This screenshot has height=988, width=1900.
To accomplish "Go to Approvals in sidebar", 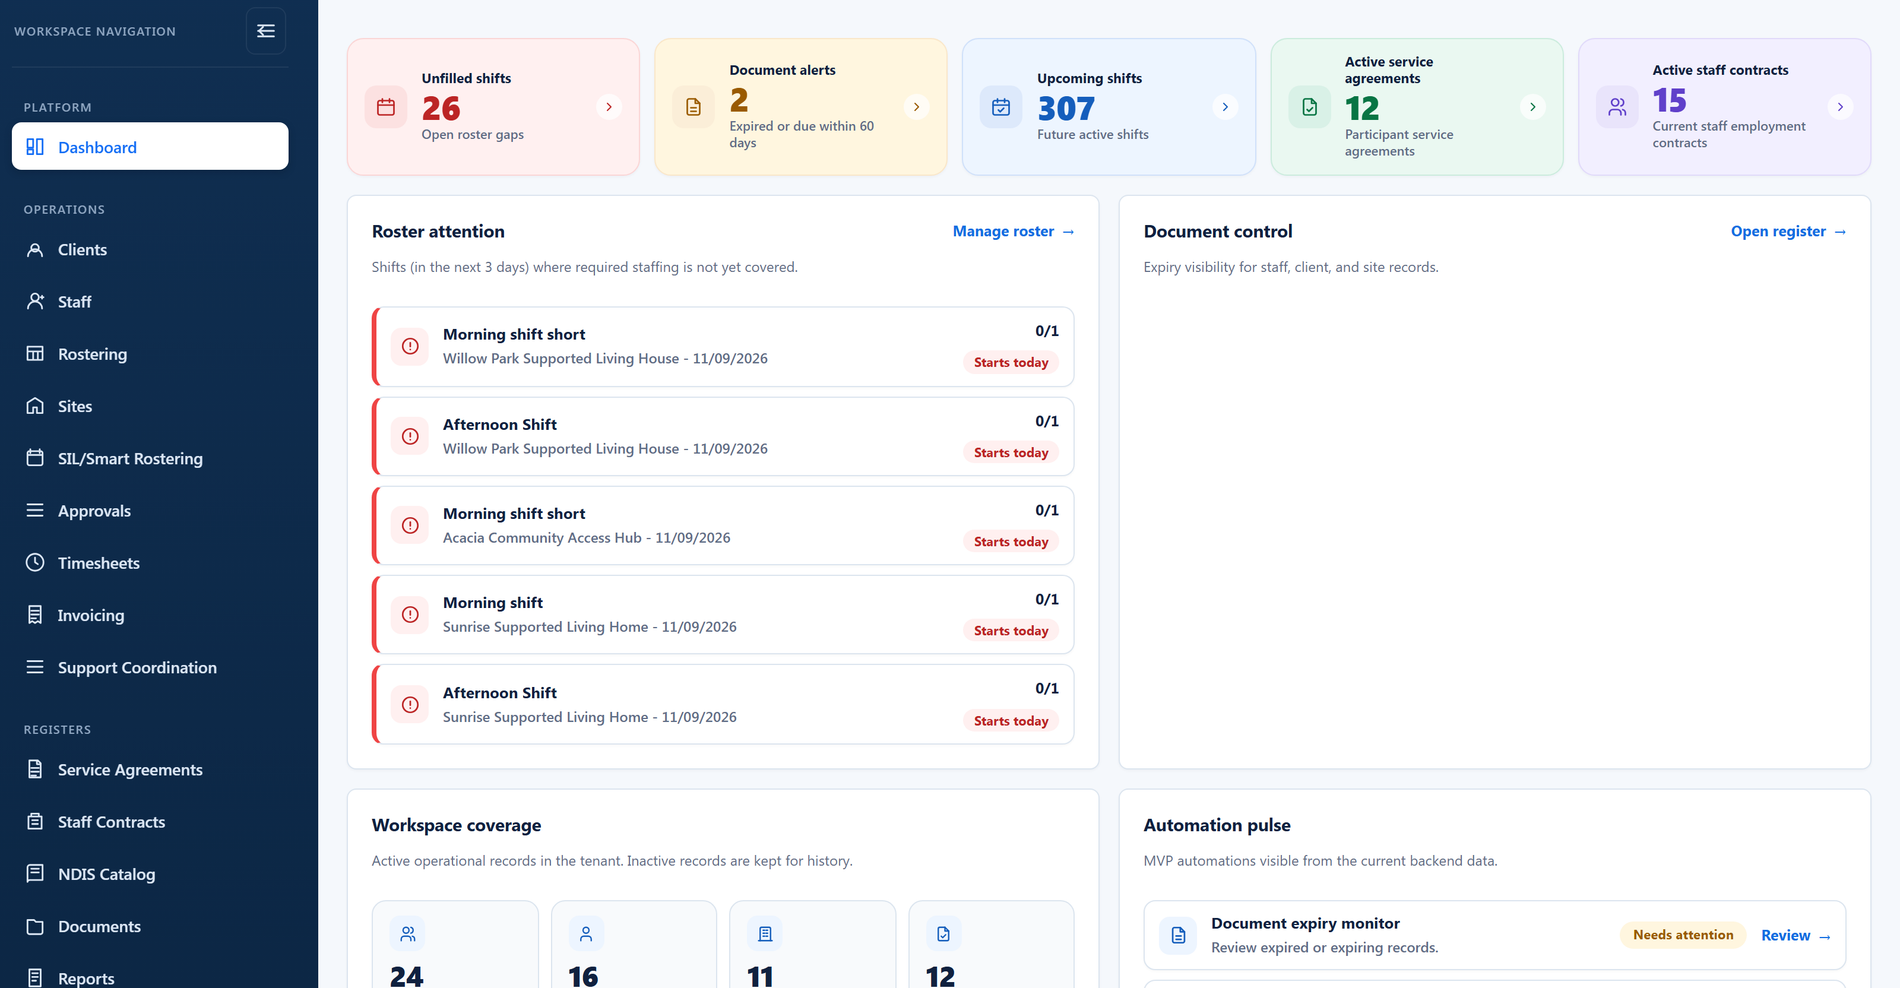I will [x=150, y=511].
